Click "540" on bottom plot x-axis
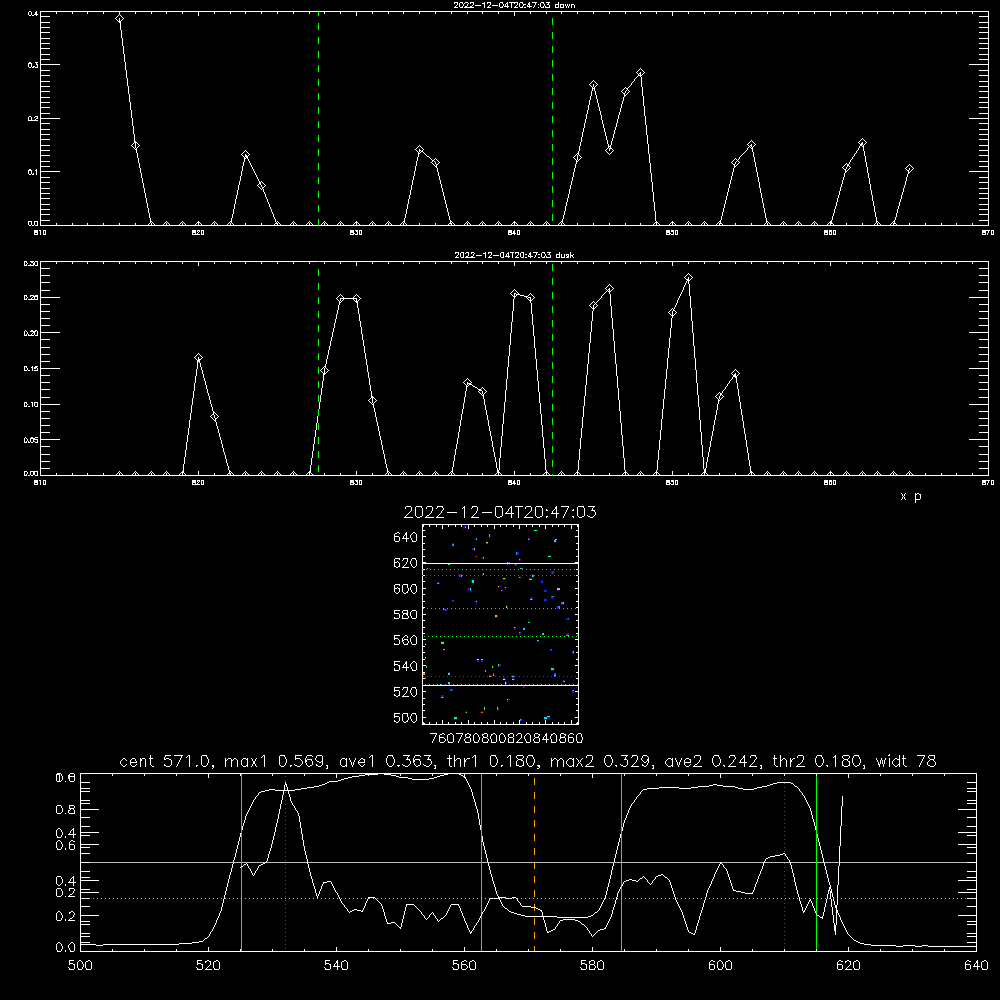Viewport: 1000px width, 1000px height. [x=336, y=966]
